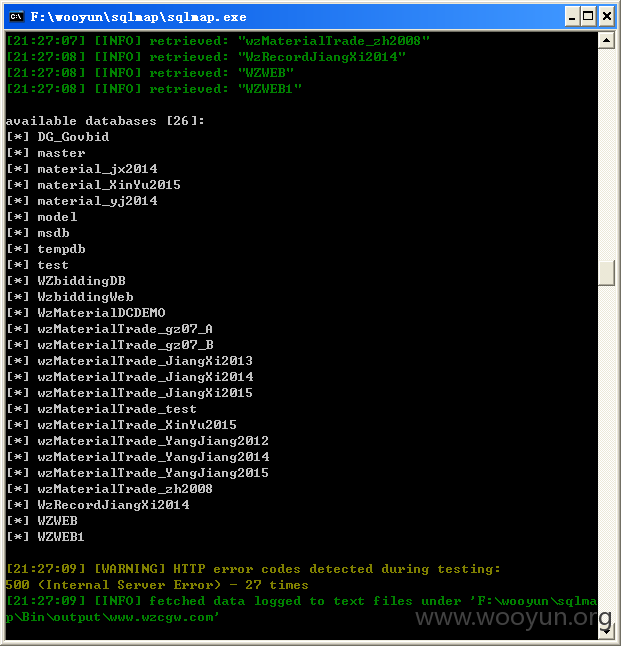
Task: Click the wzMaterialTrade_JiangXi2015 entry
Action: pos(129,393)
